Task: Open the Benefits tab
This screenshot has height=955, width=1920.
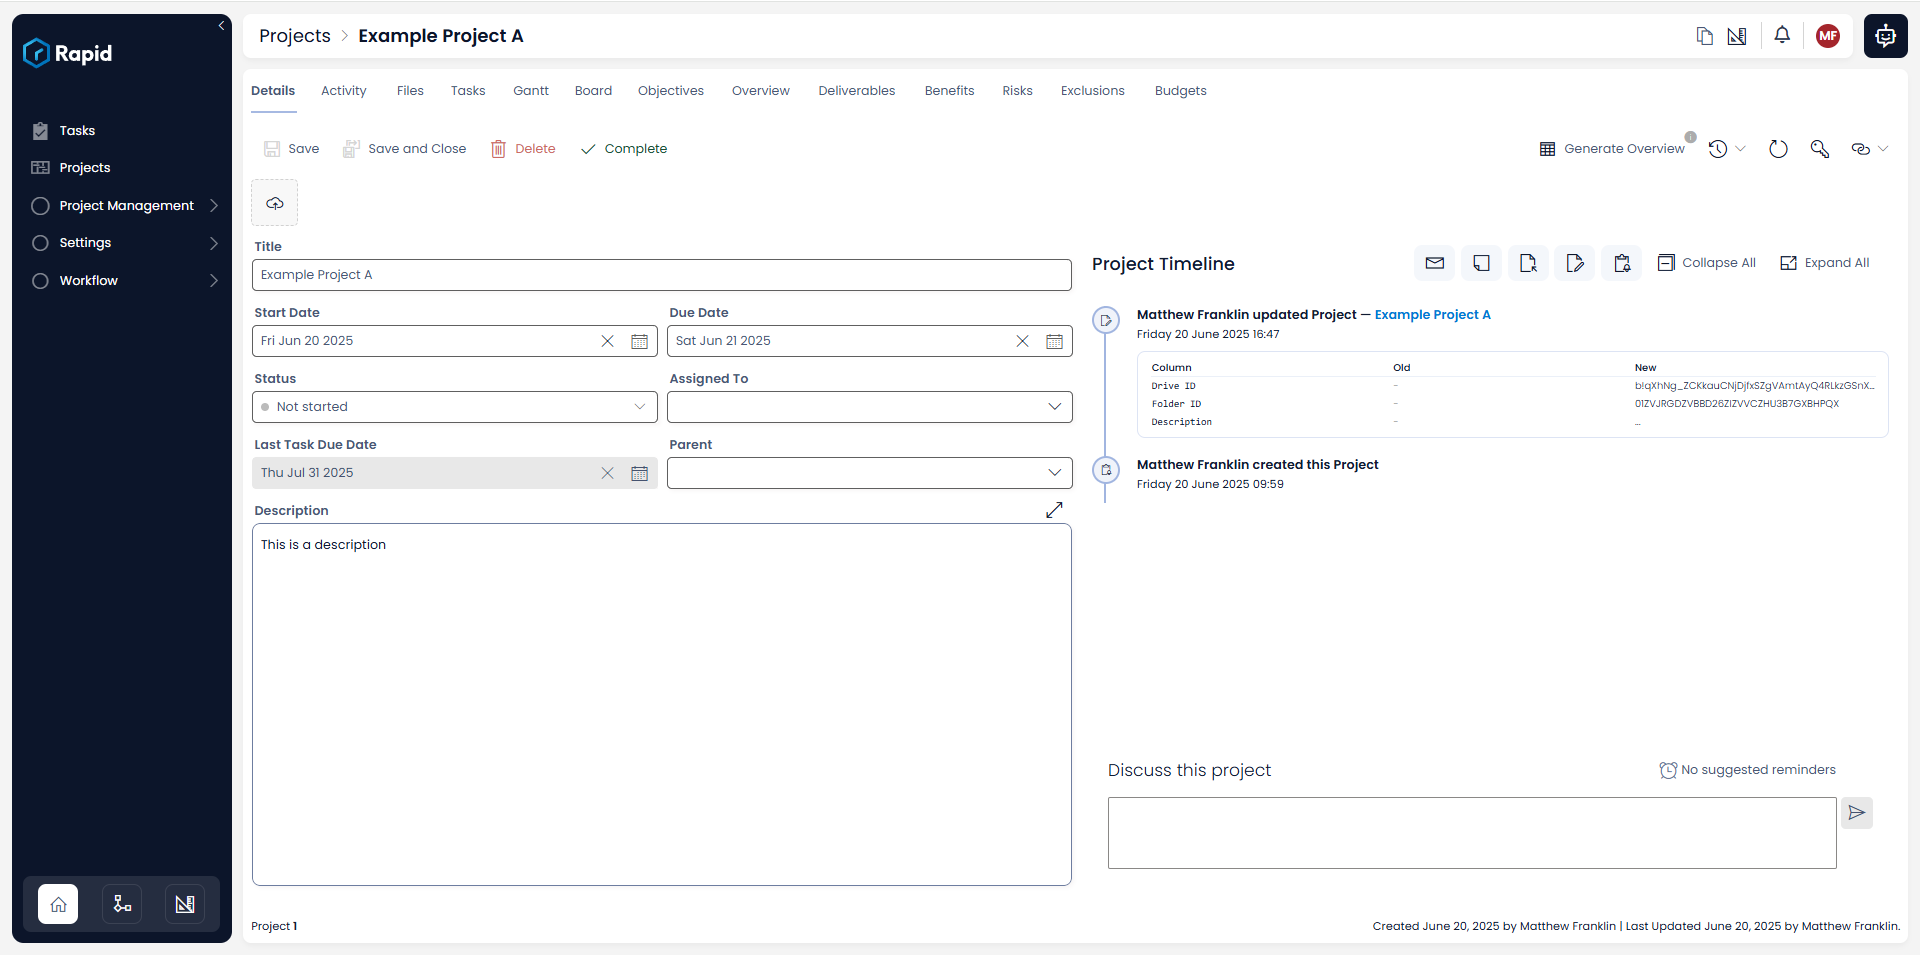Action: tap(949, 91)
